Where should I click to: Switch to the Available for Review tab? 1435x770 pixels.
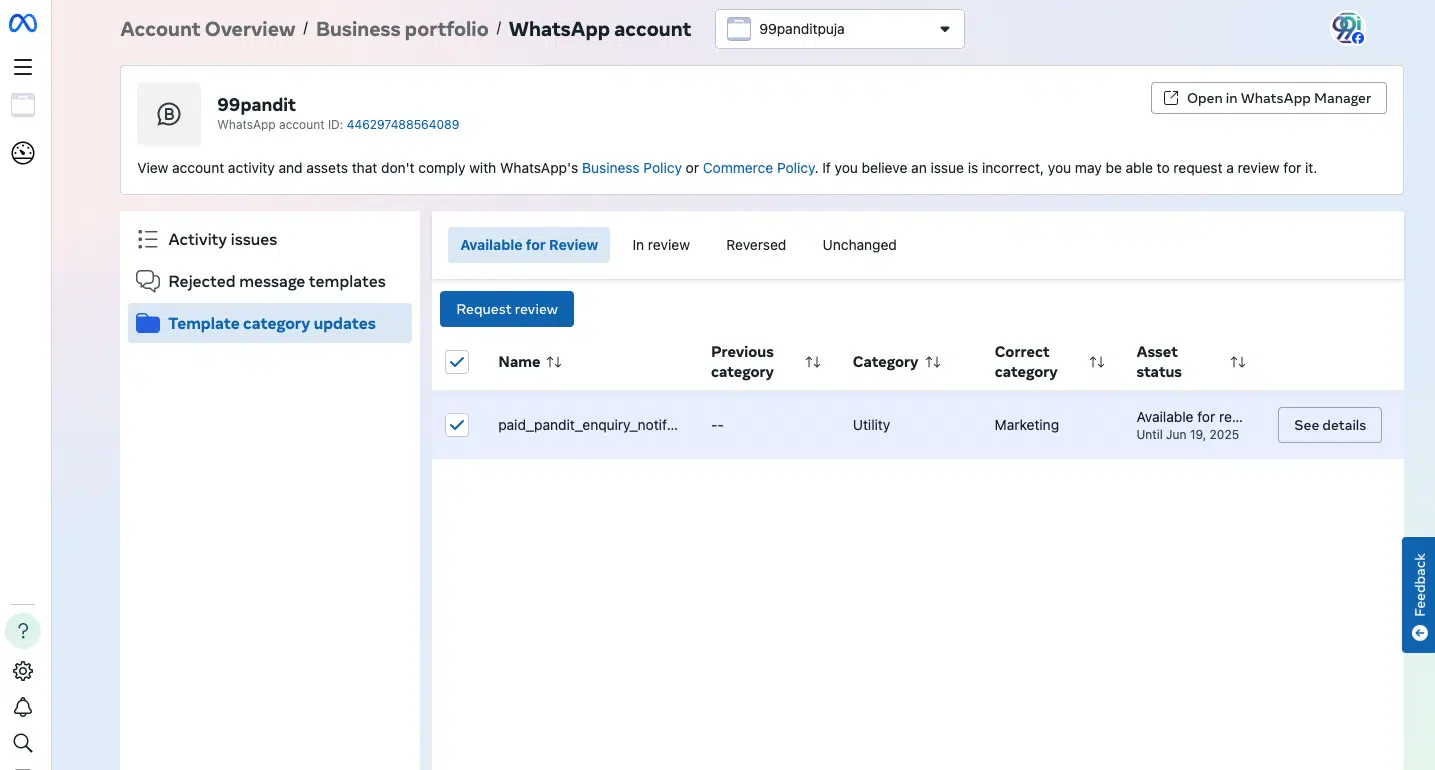pos(529,245)
